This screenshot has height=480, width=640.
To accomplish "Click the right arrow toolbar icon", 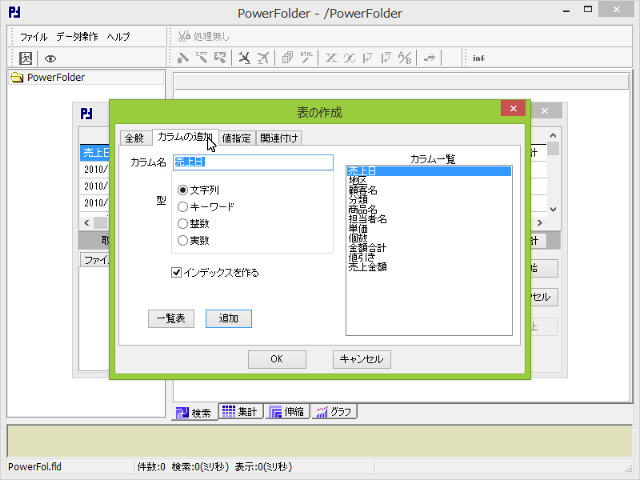I will click(x=429, y=58).
